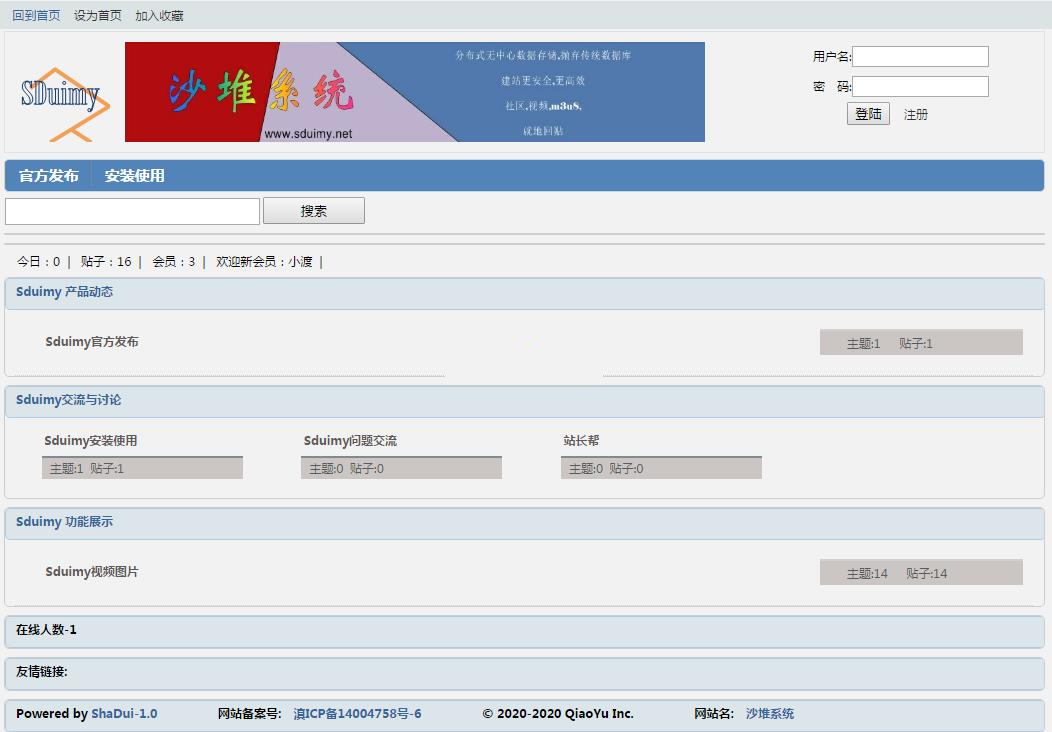Focus the forum search text box
The width and height of the screenshot is (1052, 732).
tap(132, 211)
